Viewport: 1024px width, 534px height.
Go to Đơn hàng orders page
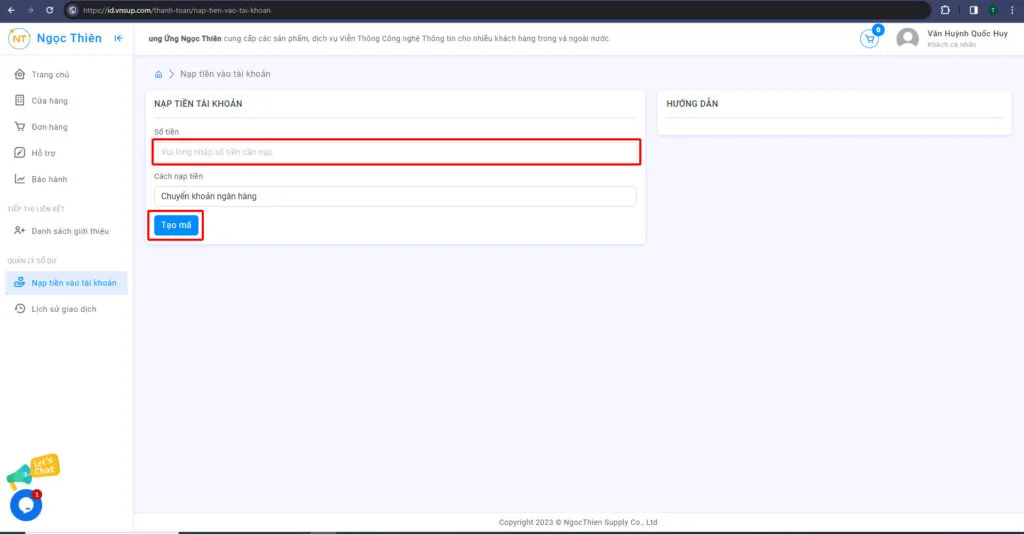coord(49,127)
